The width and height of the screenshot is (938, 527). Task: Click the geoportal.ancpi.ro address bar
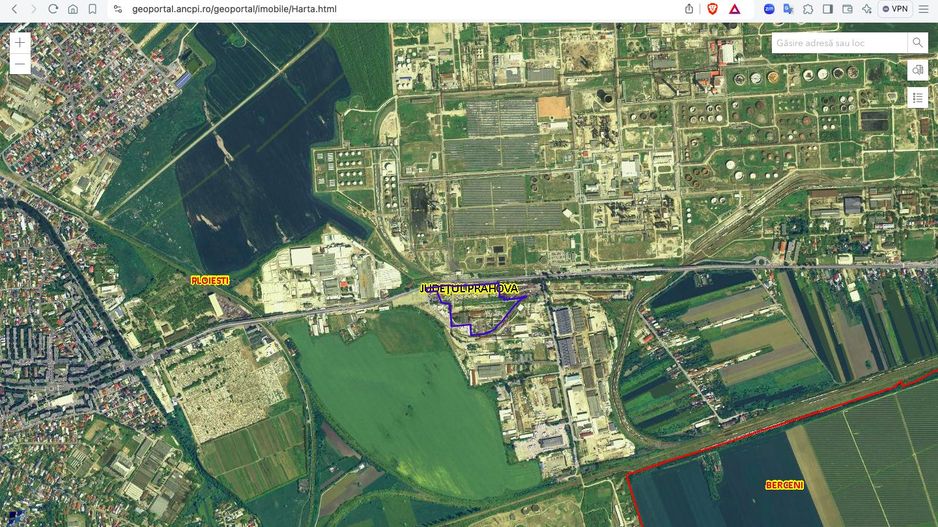click(234, 9)
